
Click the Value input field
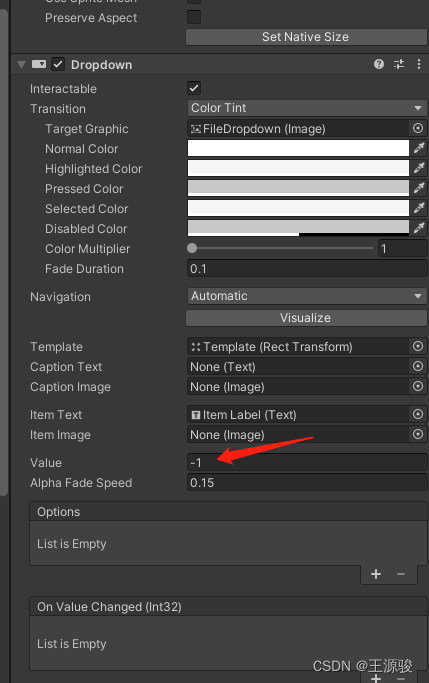point(307,463)
